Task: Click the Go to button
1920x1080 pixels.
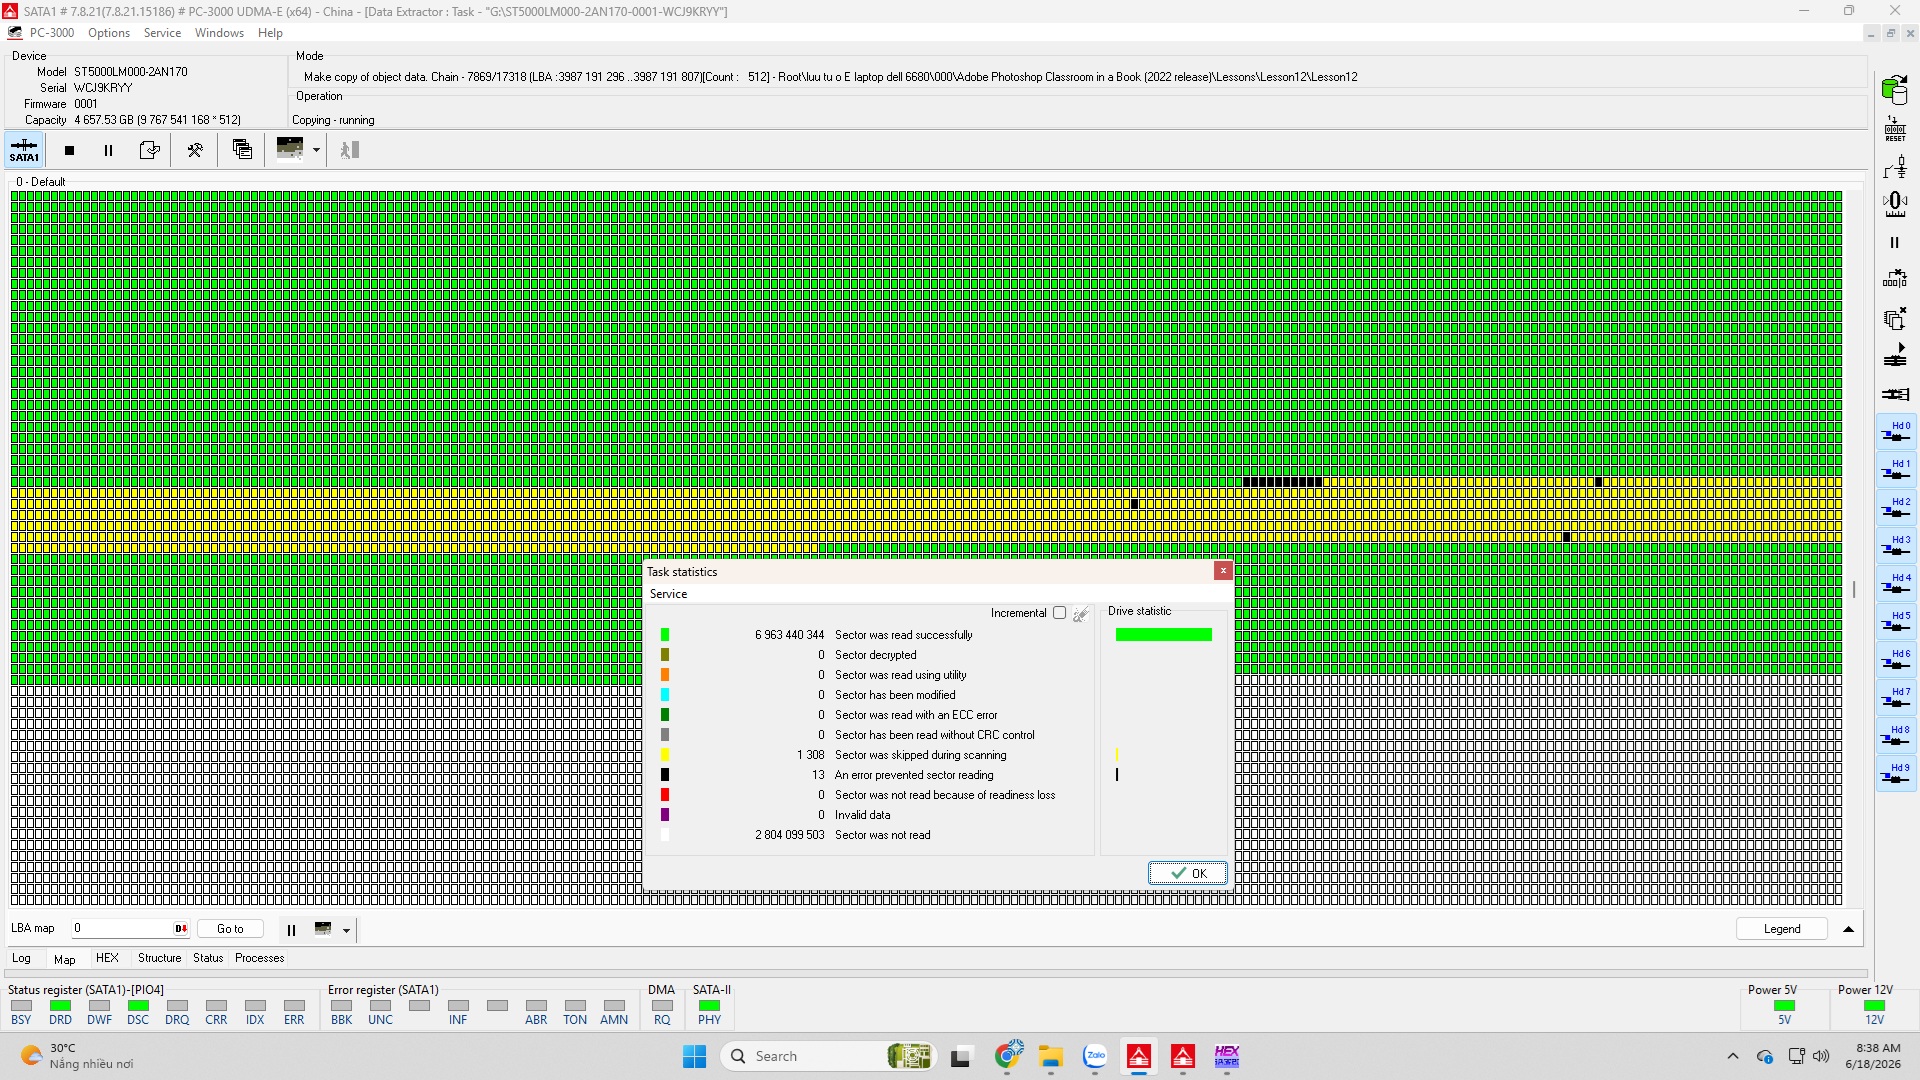Action: click(x=230, y=929)
